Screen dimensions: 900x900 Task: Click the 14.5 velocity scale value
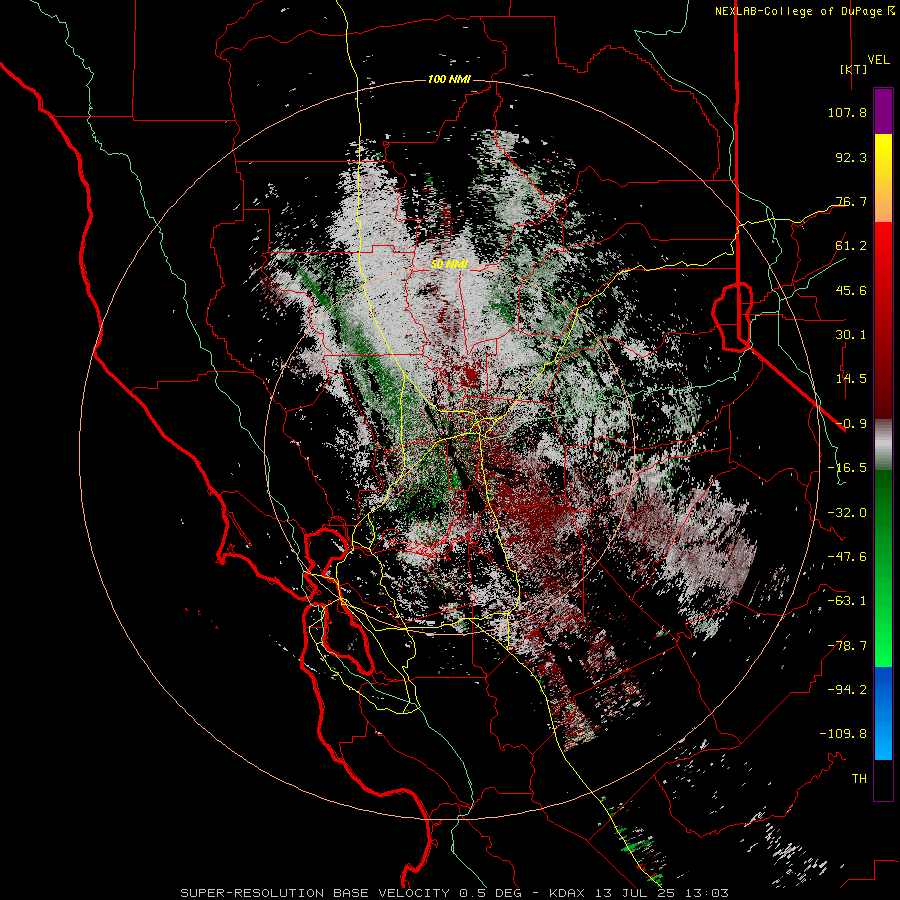click(851, 379)
